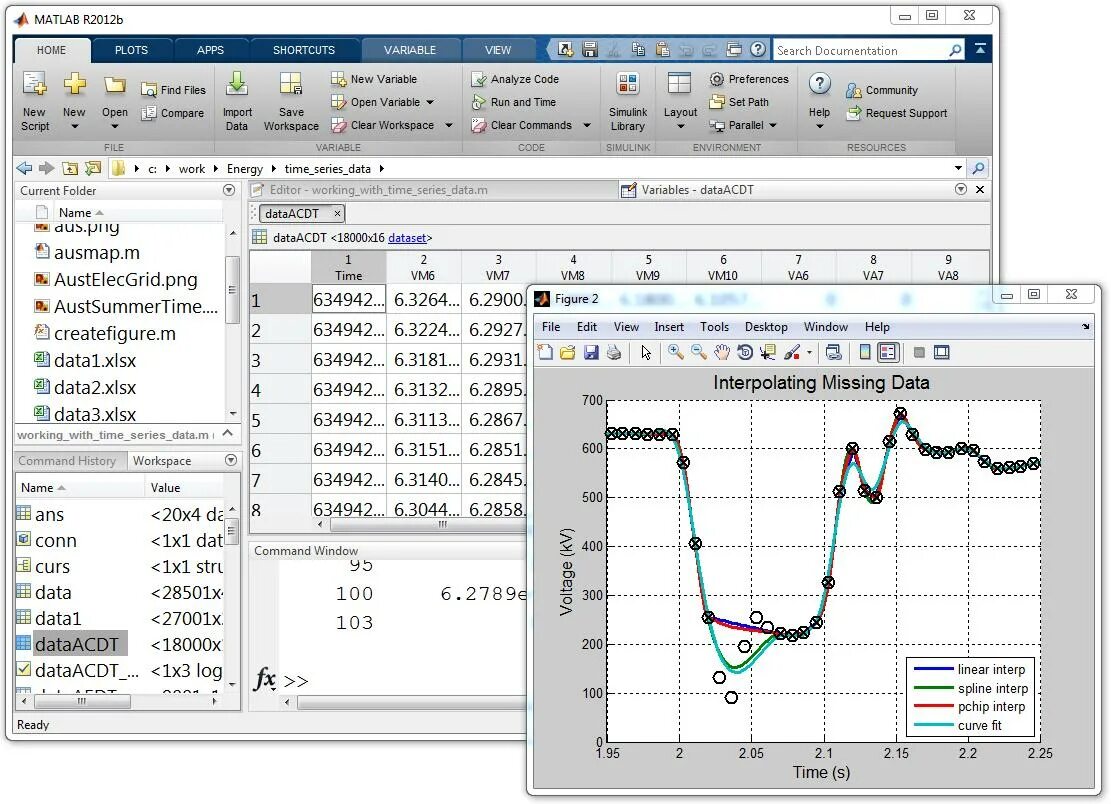Toggle the Link Plot button
1111x804 pixels.
[x=833, y=352]
